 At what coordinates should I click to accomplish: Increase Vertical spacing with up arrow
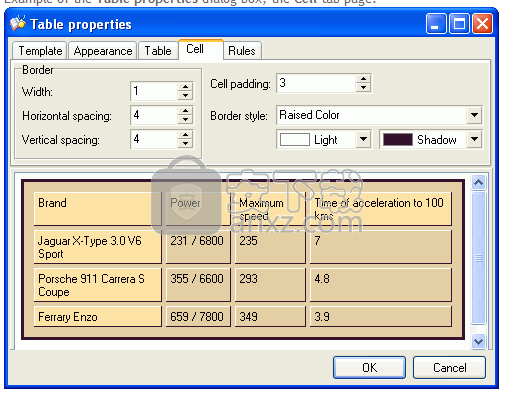(x=185, y=135)
